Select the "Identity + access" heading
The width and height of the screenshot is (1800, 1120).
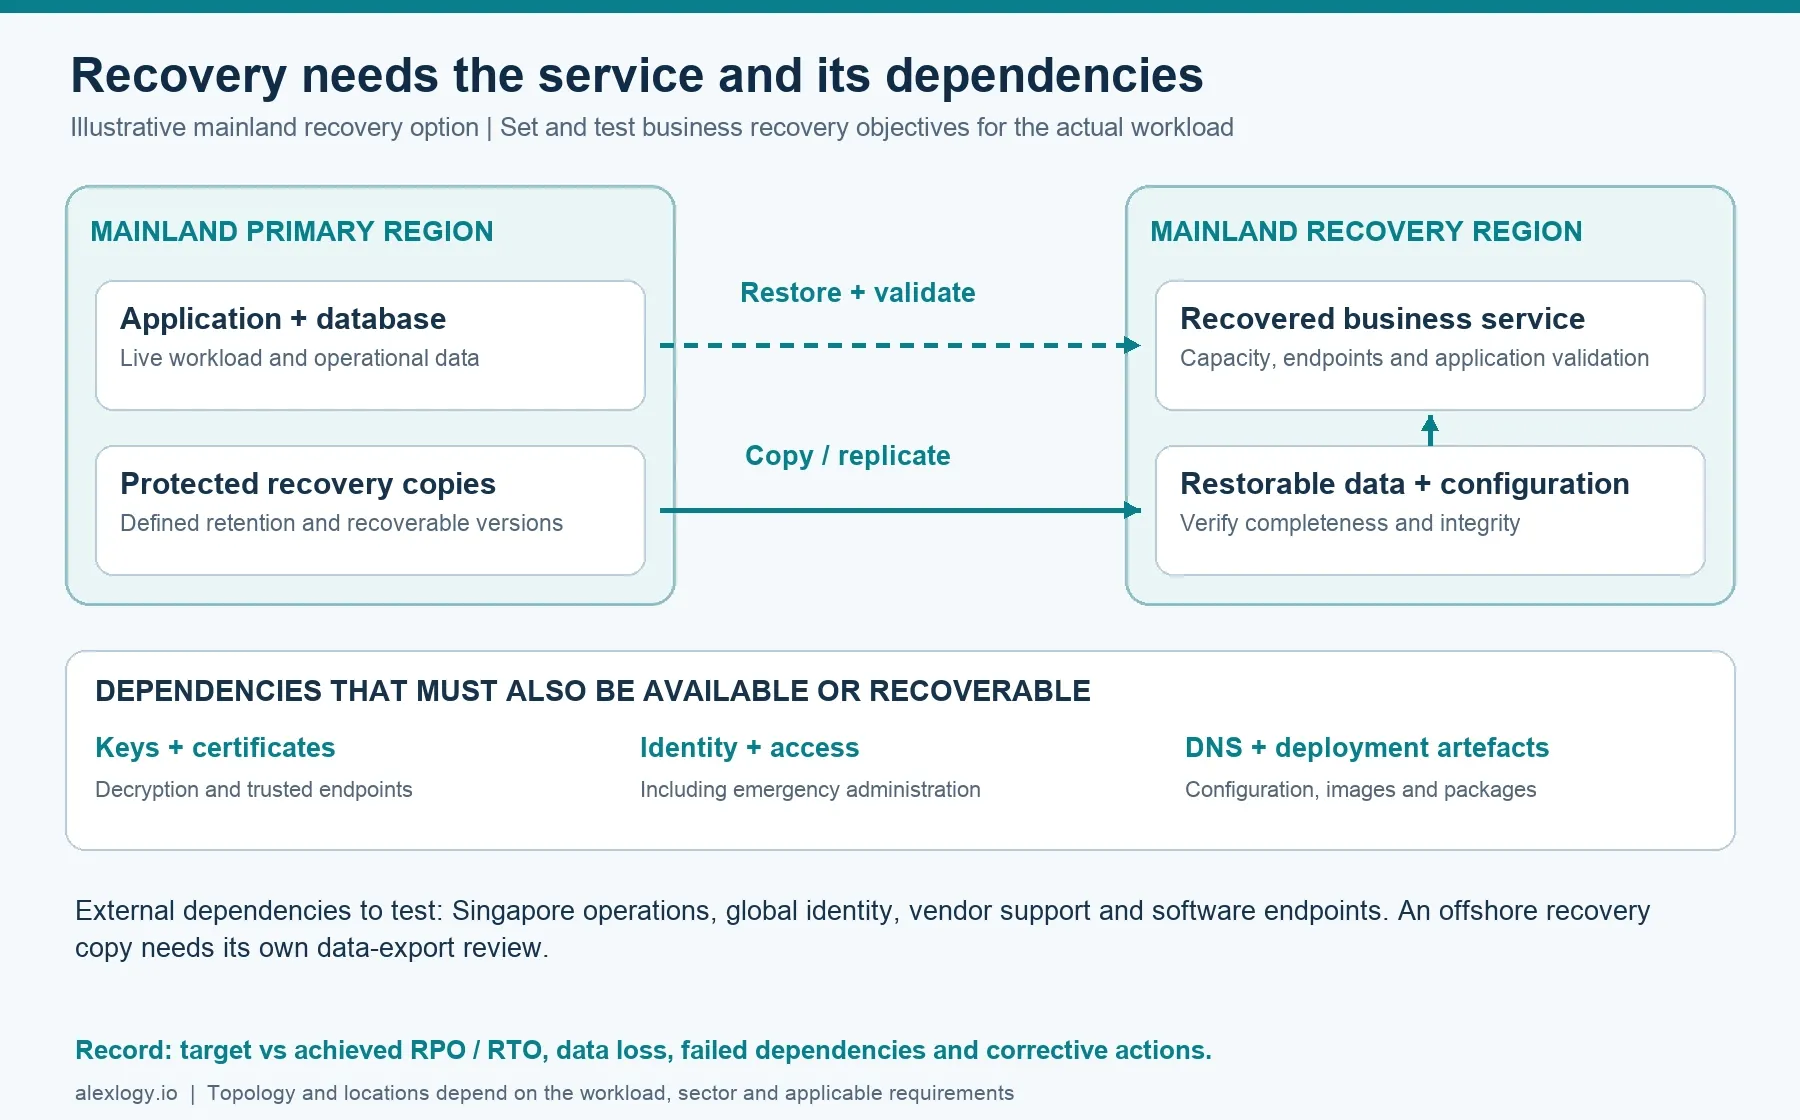(x=750, y=748)
